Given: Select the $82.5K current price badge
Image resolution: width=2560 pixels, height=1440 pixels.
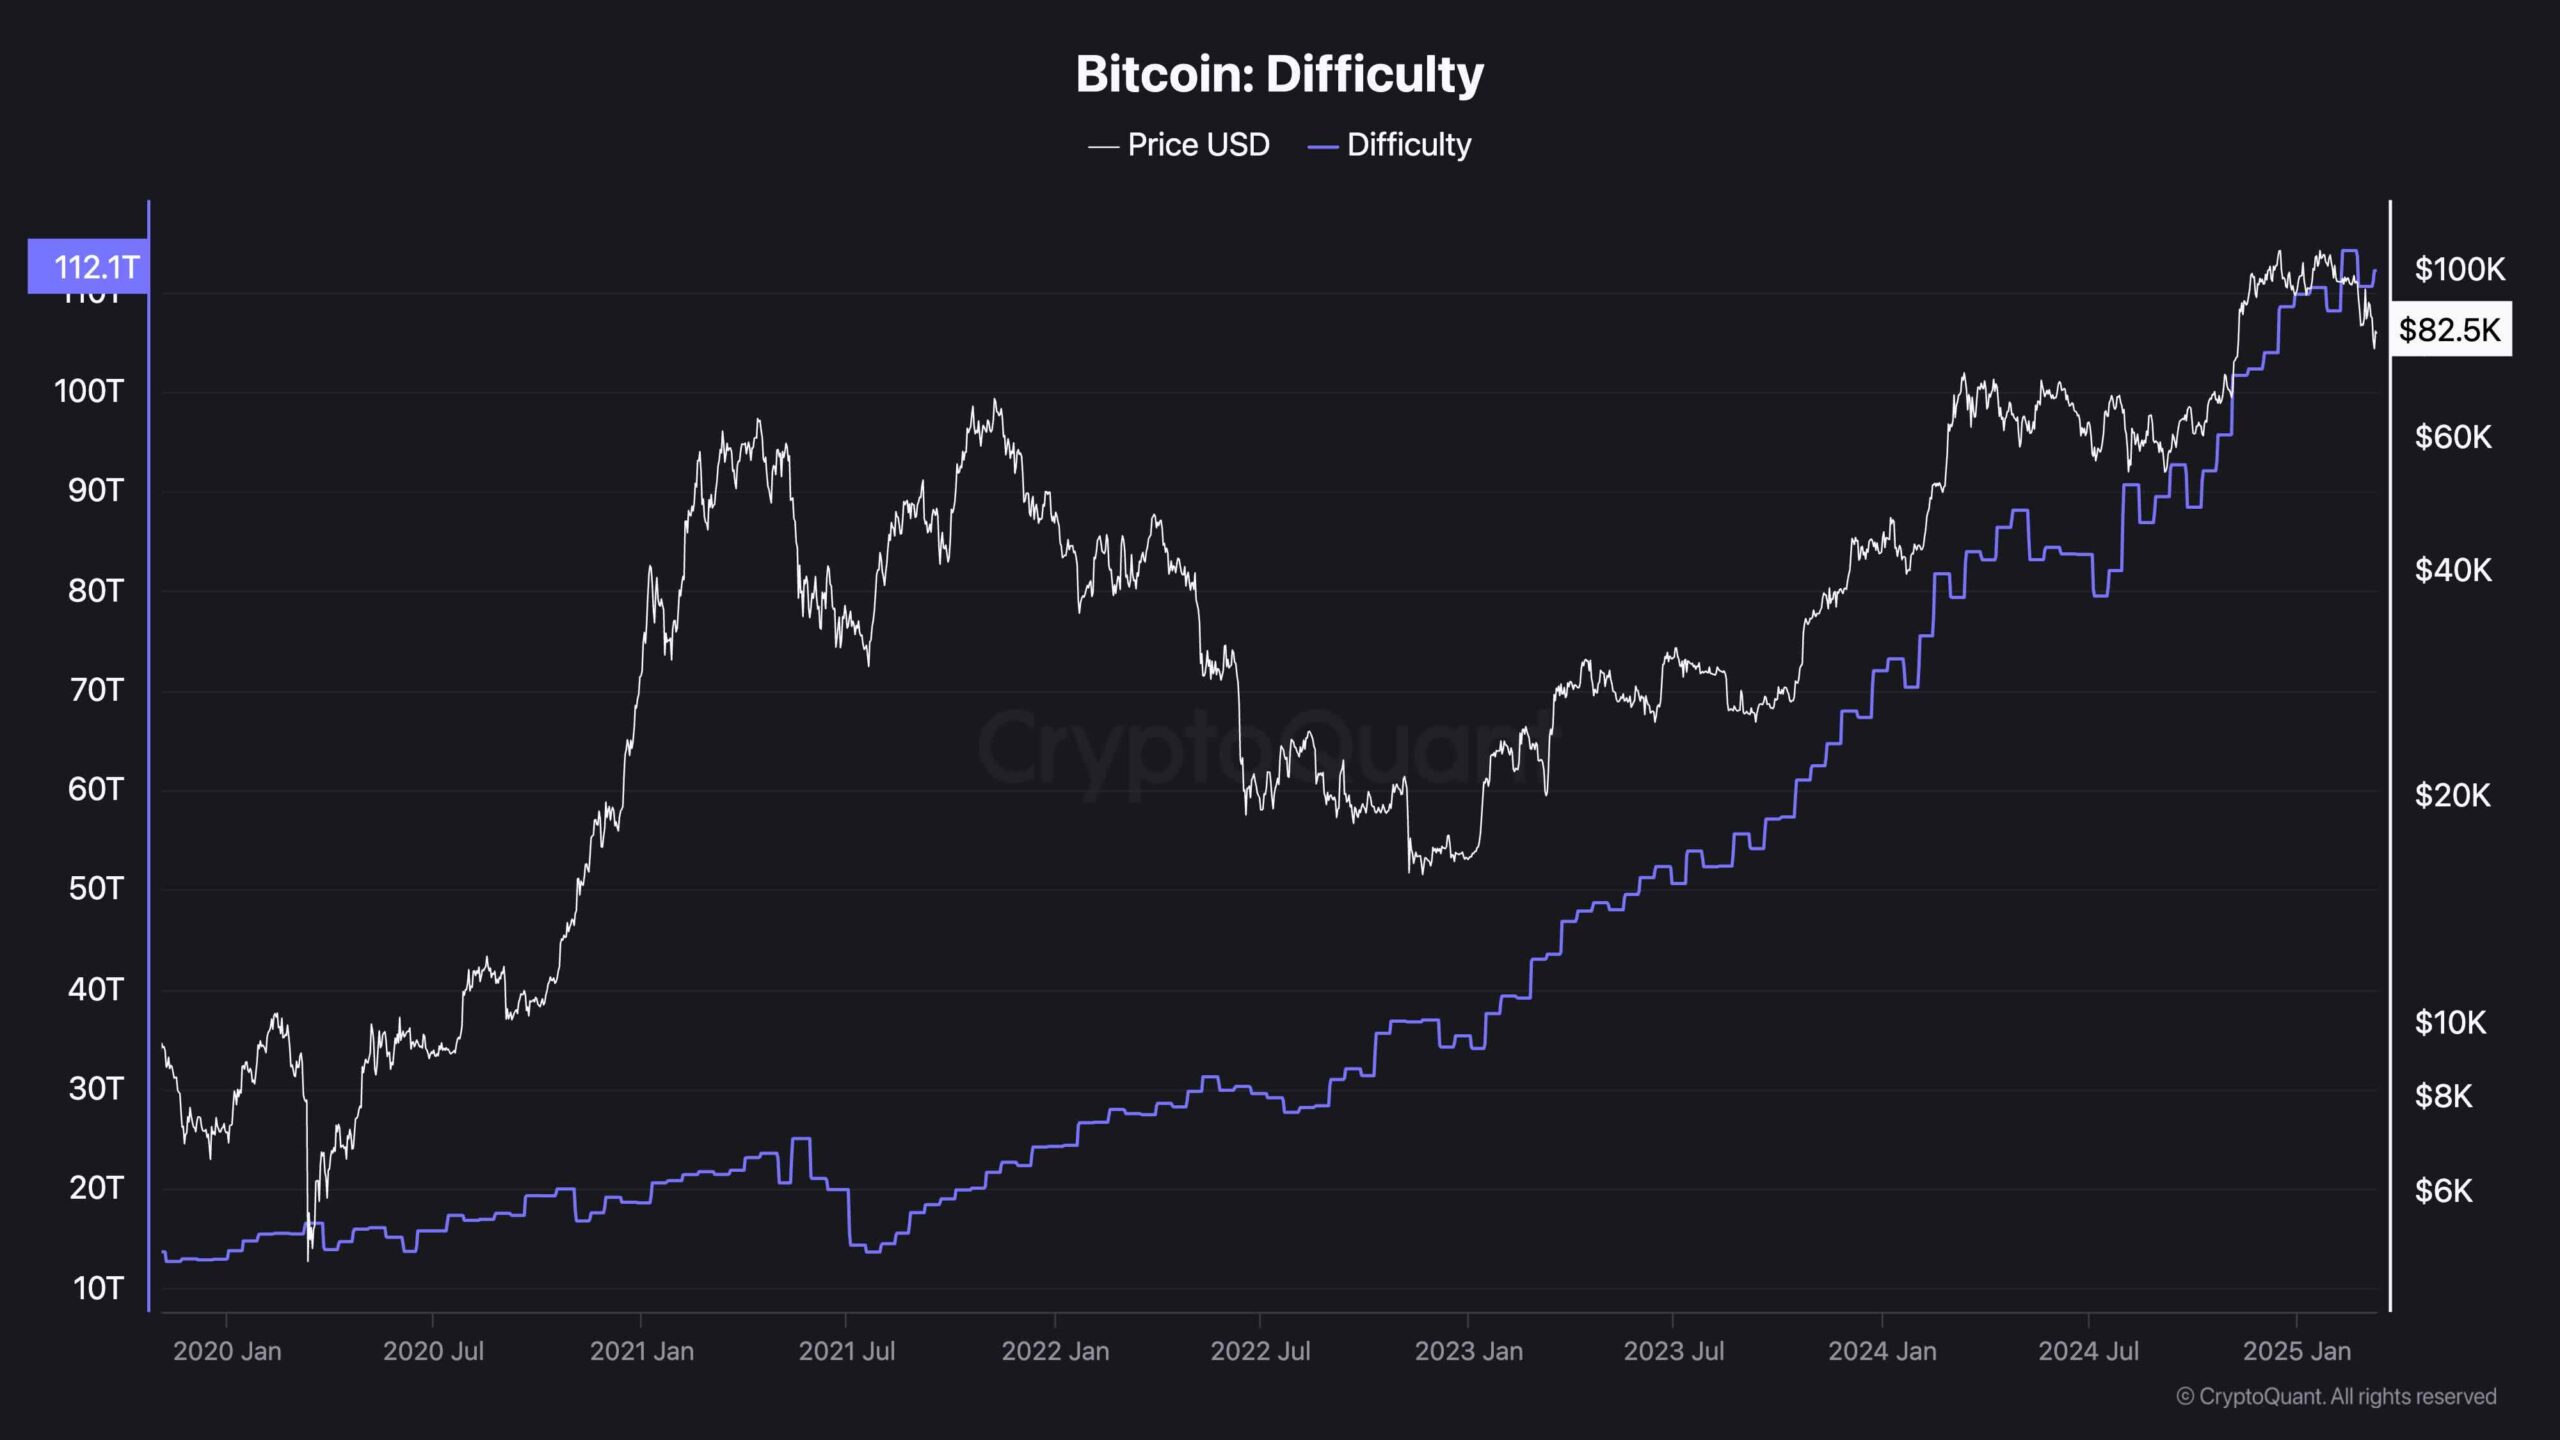Looking at the screenshot, I should pos(2450,329).
